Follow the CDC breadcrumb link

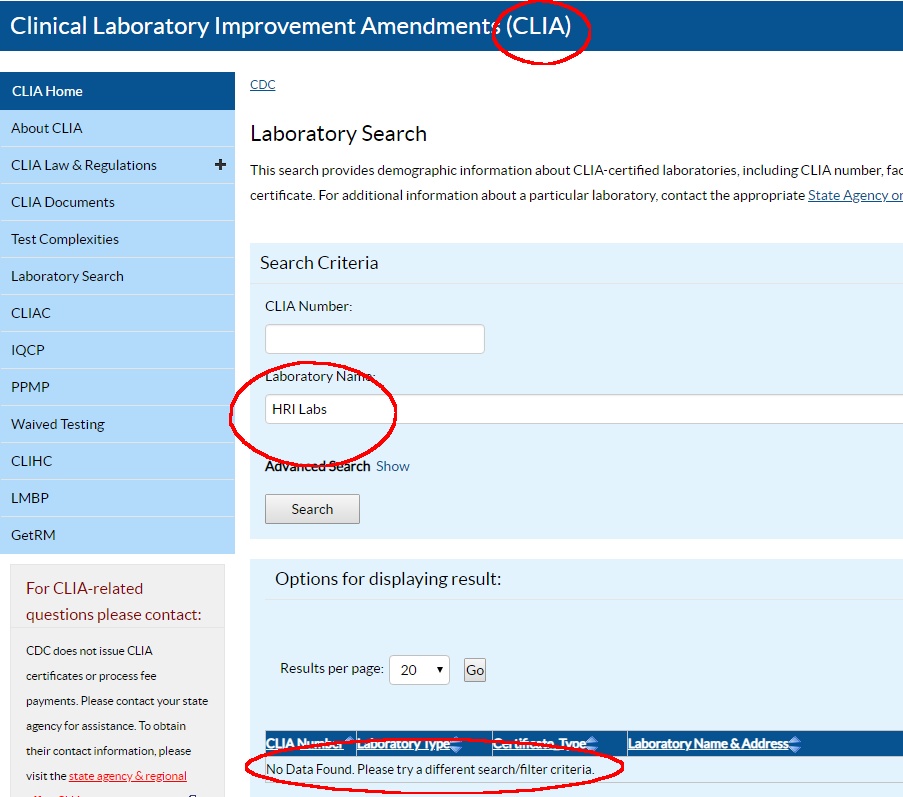(262, 85)
